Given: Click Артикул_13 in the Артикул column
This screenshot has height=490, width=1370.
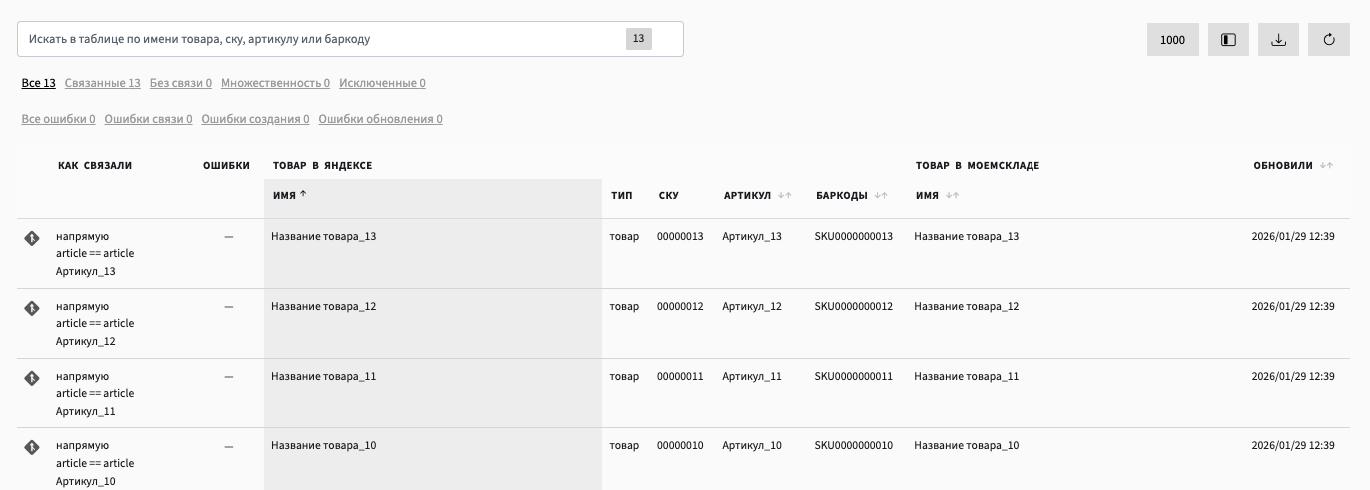Looking at the screenshot, I should click(x=752, y=237).
